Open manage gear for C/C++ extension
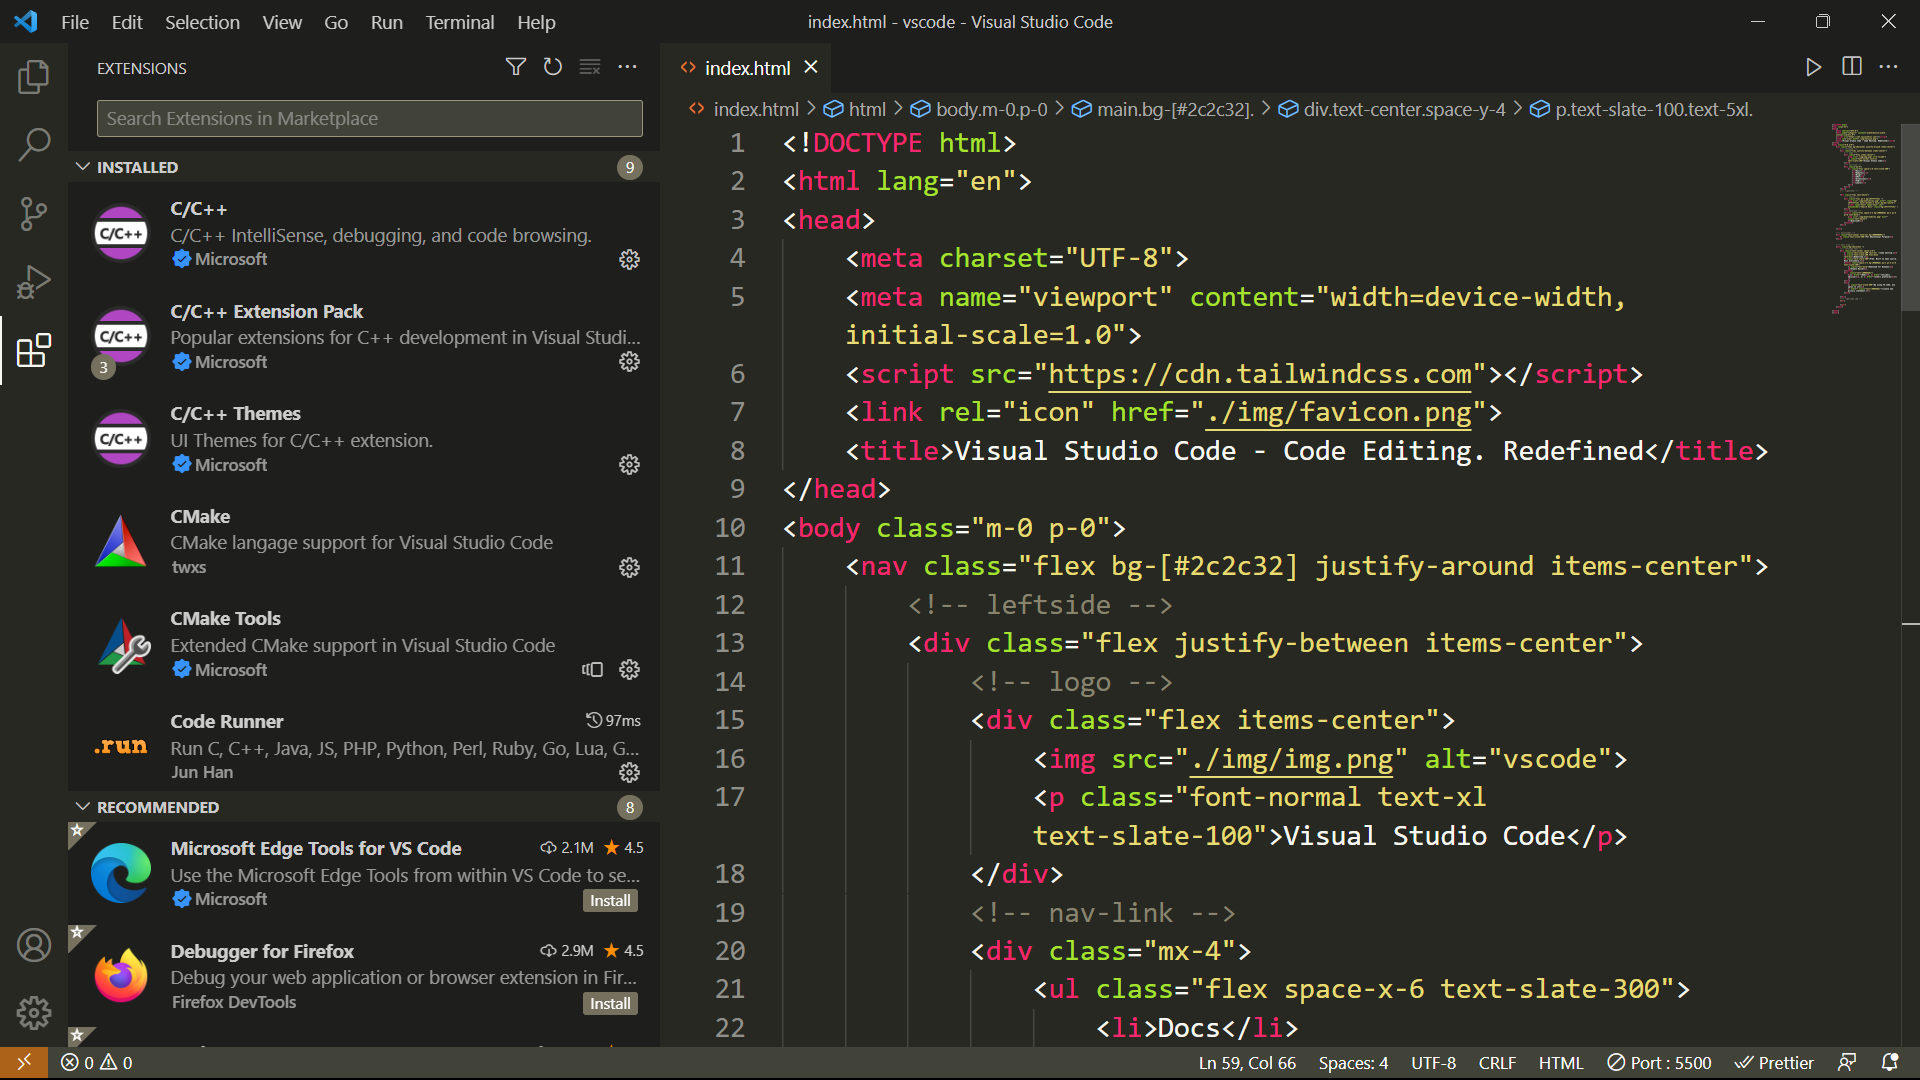This screenshot has width=1920, height=1080. click(629, 260)
